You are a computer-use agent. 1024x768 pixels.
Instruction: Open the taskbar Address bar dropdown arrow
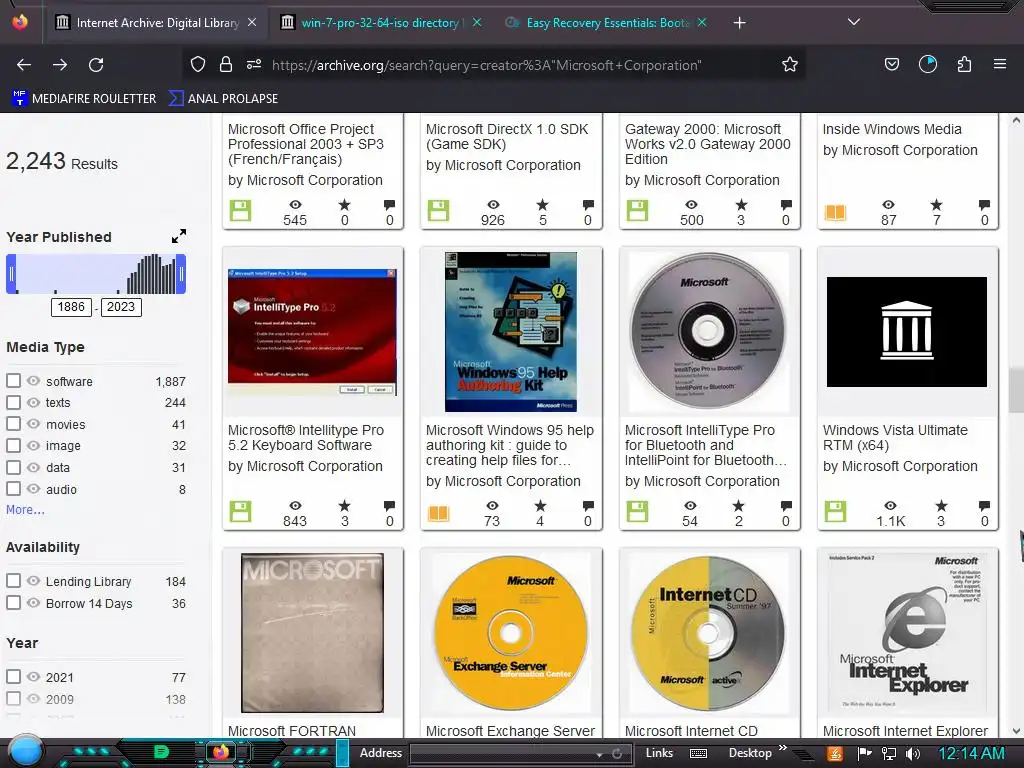coord(599,754)
